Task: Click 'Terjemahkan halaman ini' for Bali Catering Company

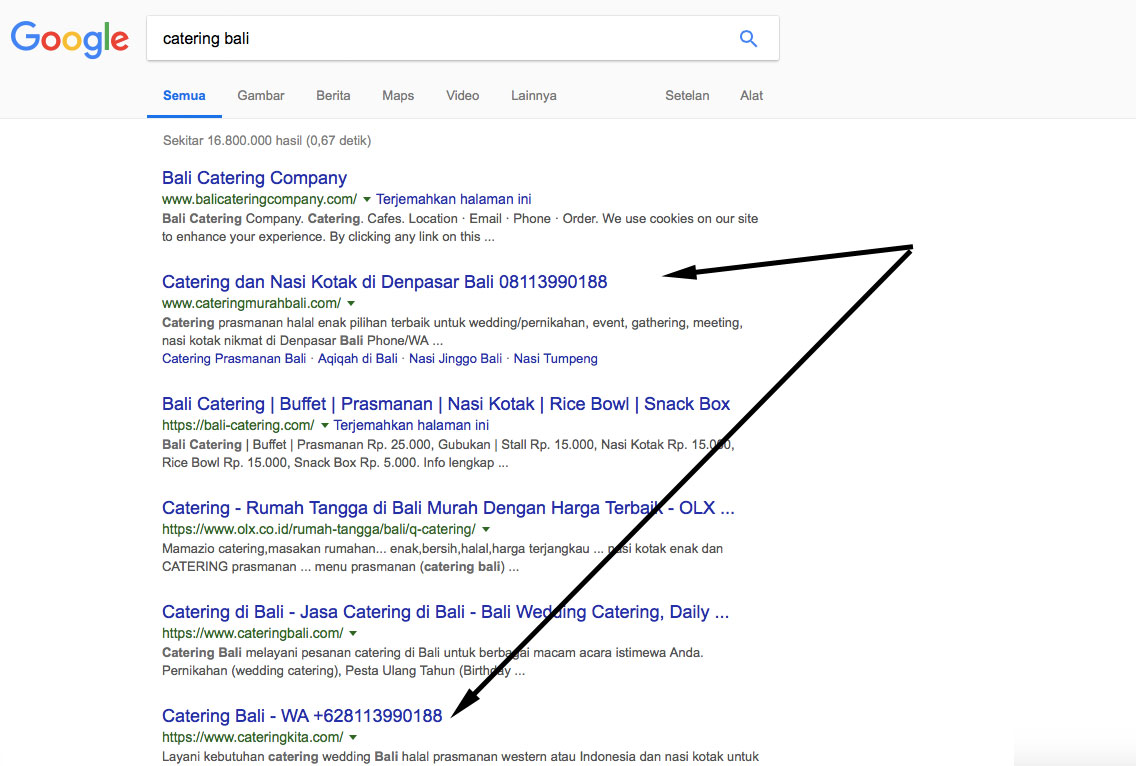Action: [x=453, y=199]
